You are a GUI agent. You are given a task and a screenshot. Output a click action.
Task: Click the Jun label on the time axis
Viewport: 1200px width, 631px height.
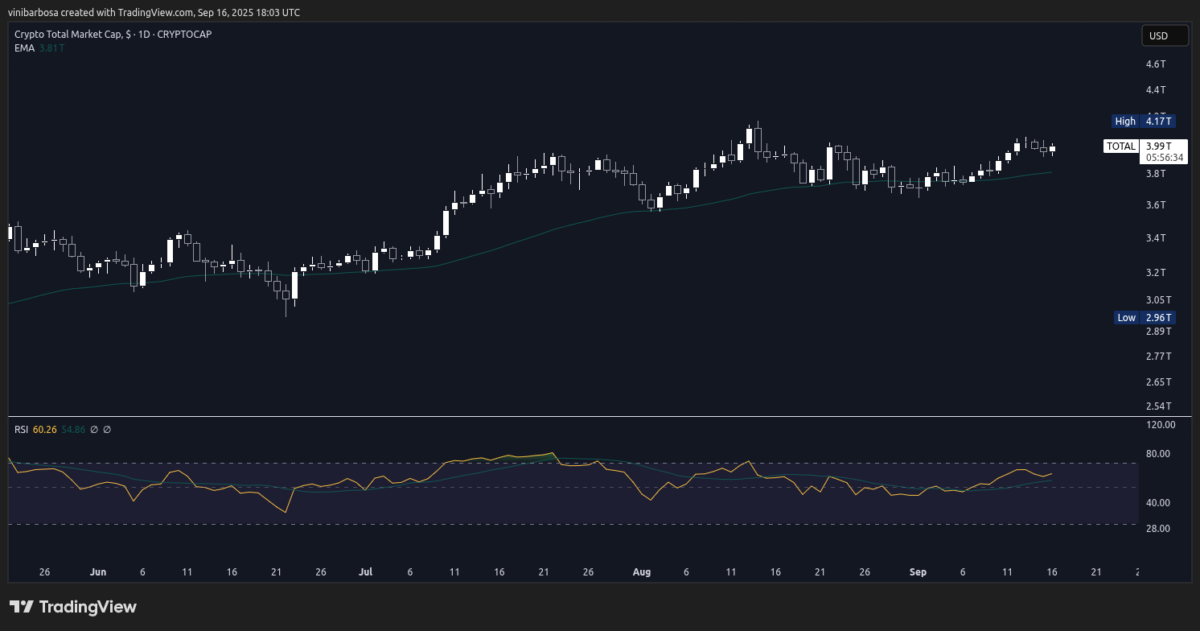98,573
